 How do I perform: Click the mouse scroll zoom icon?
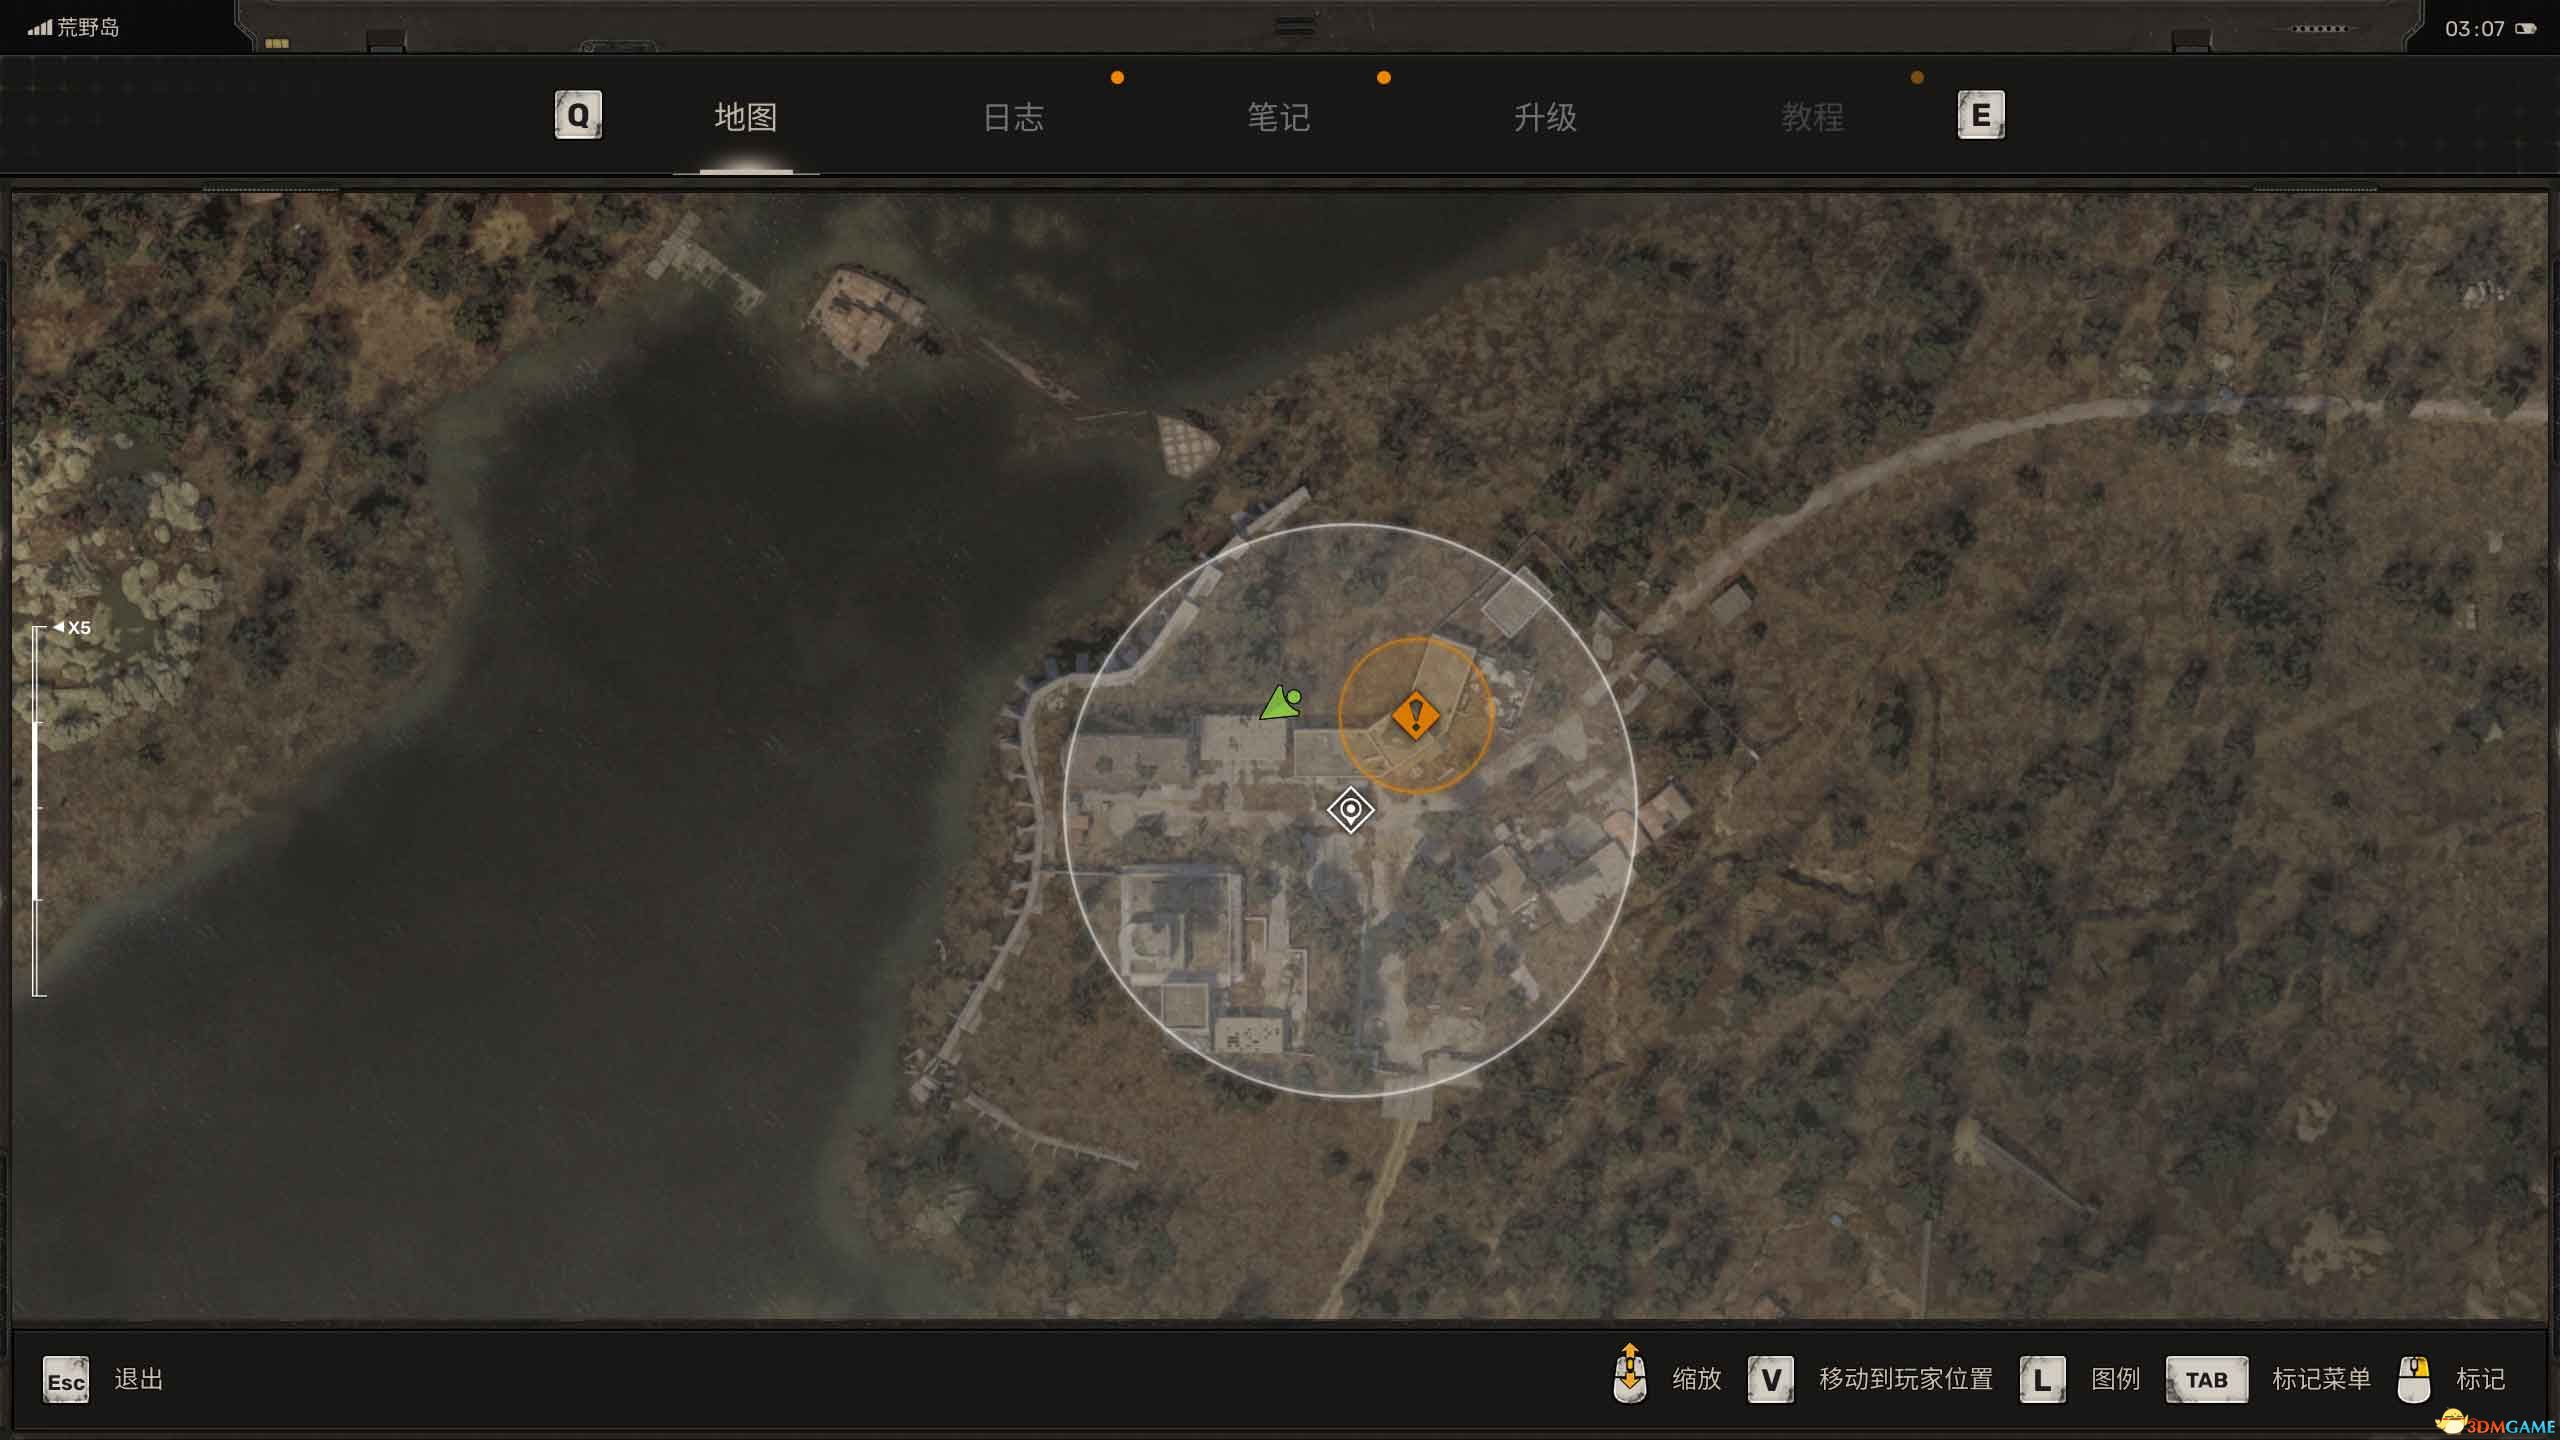click(x=1630, y=1373)
